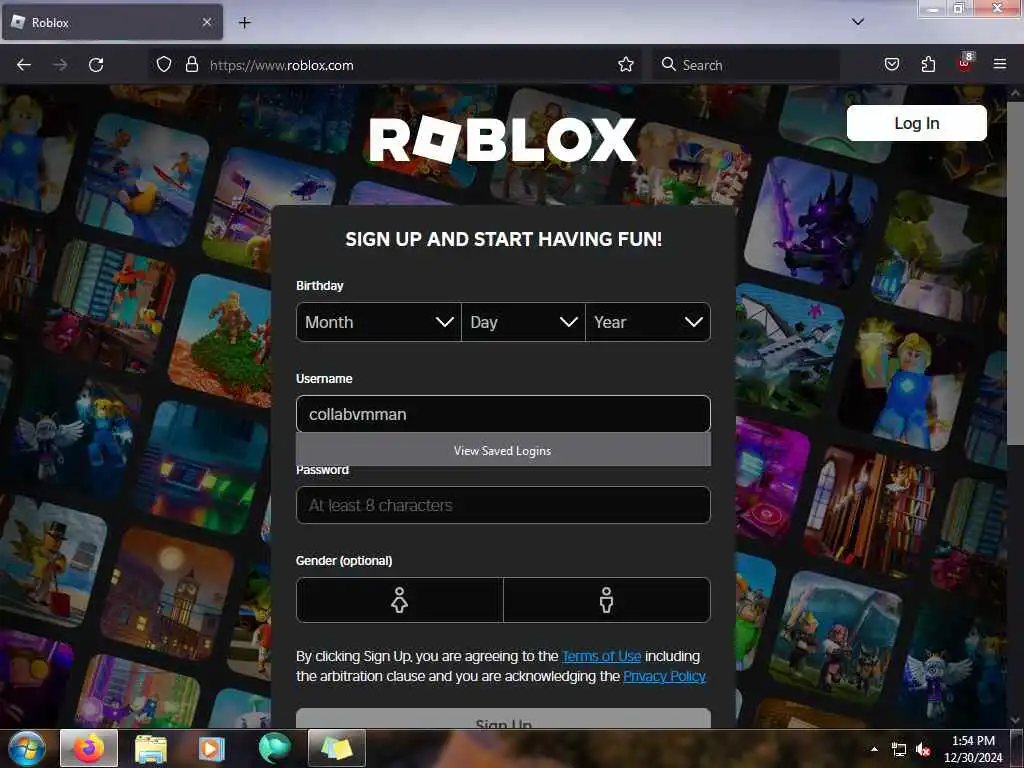Click the purple dragon game thumbnail
This screenshot has height=768, width=1024.
click(810, 223)
